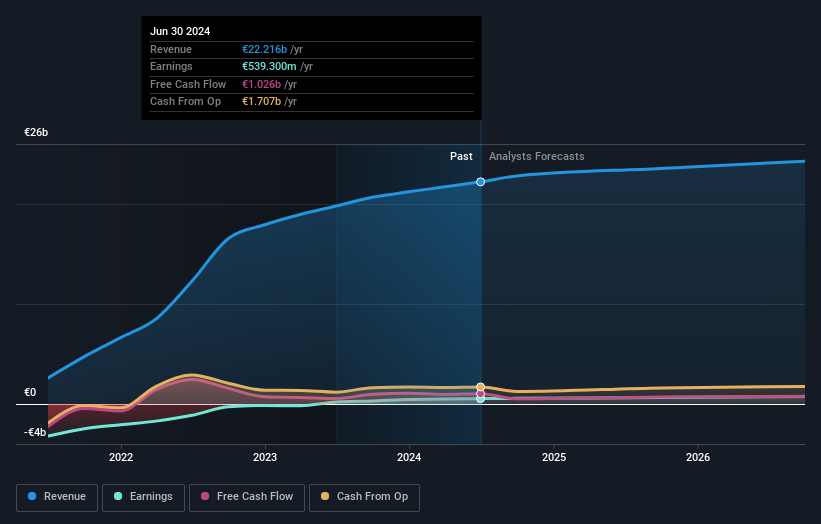Toggle the Revenue legend button

57,497
